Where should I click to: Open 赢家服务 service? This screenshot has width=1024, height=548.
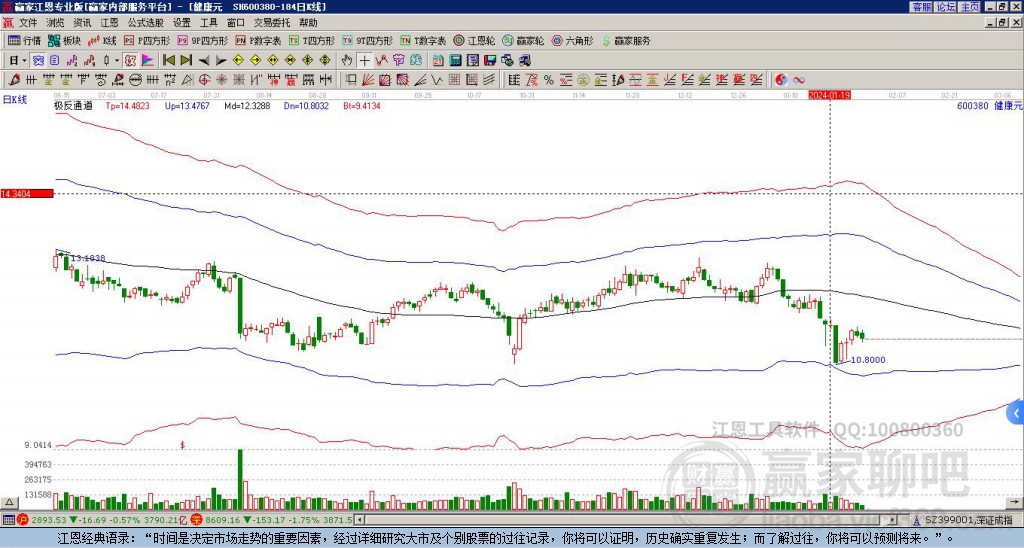pyautogui.click(x=626, y=40)
